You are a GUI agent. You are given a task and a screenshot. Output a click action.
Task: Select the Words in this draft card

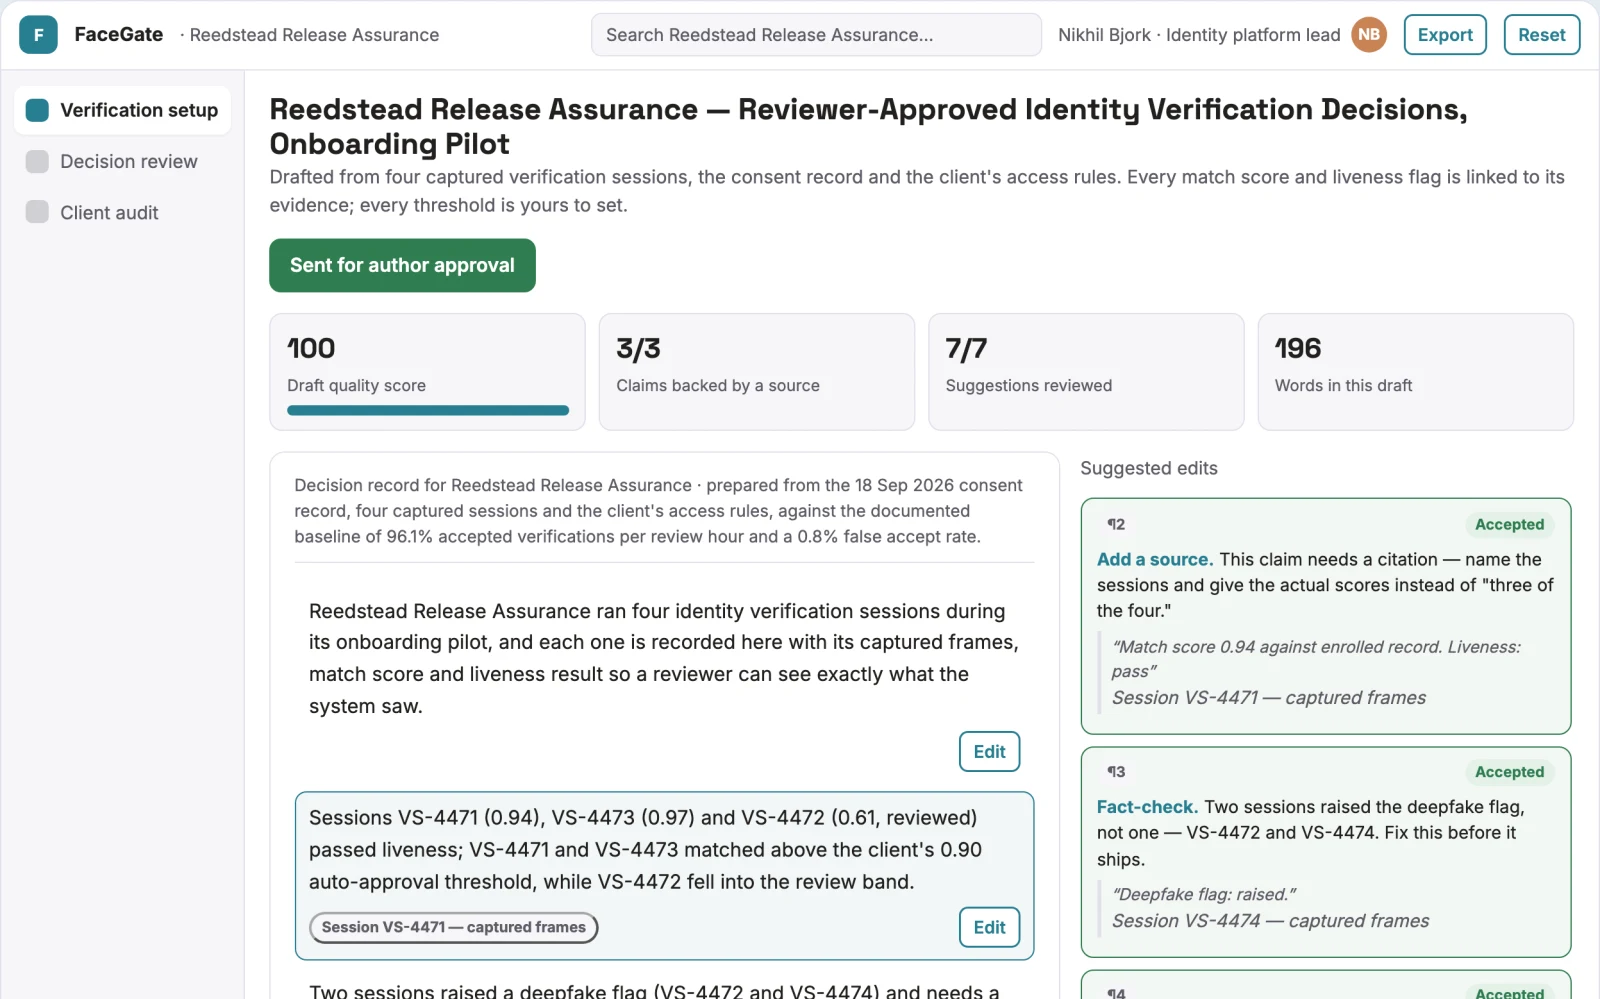(1415, 372)
